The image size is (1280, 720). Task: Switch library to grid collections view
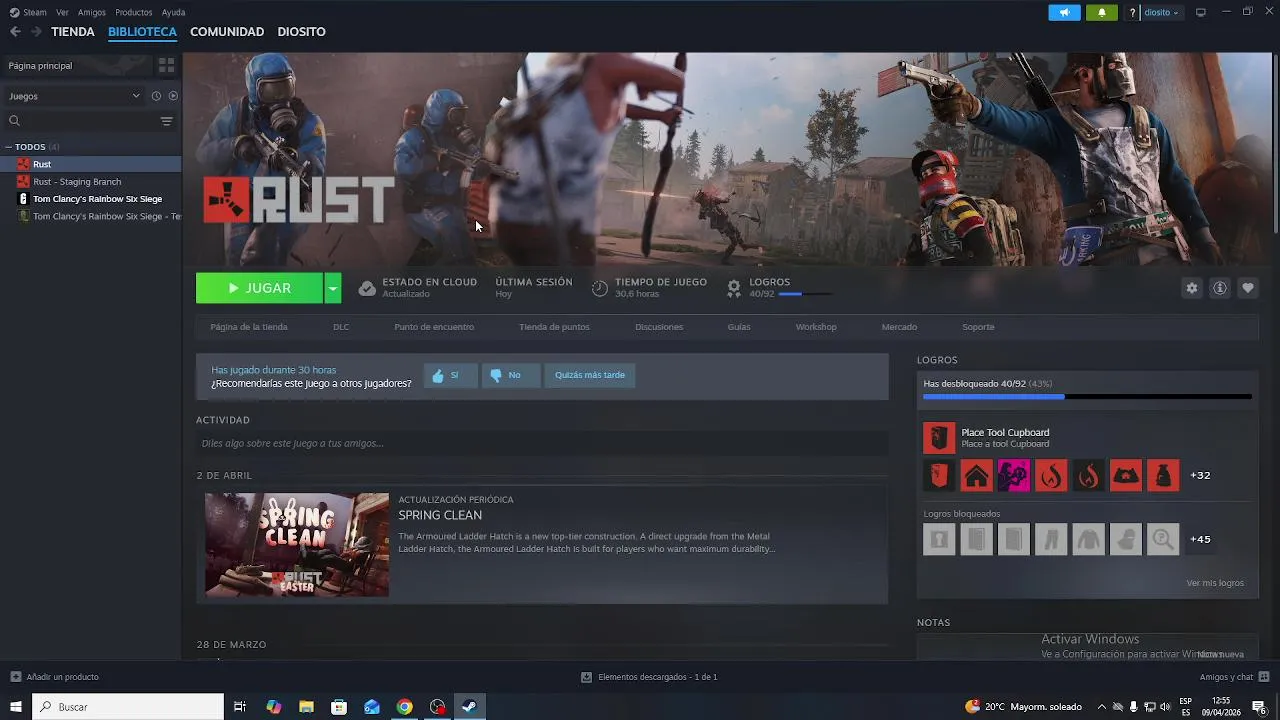click(166, 65)
